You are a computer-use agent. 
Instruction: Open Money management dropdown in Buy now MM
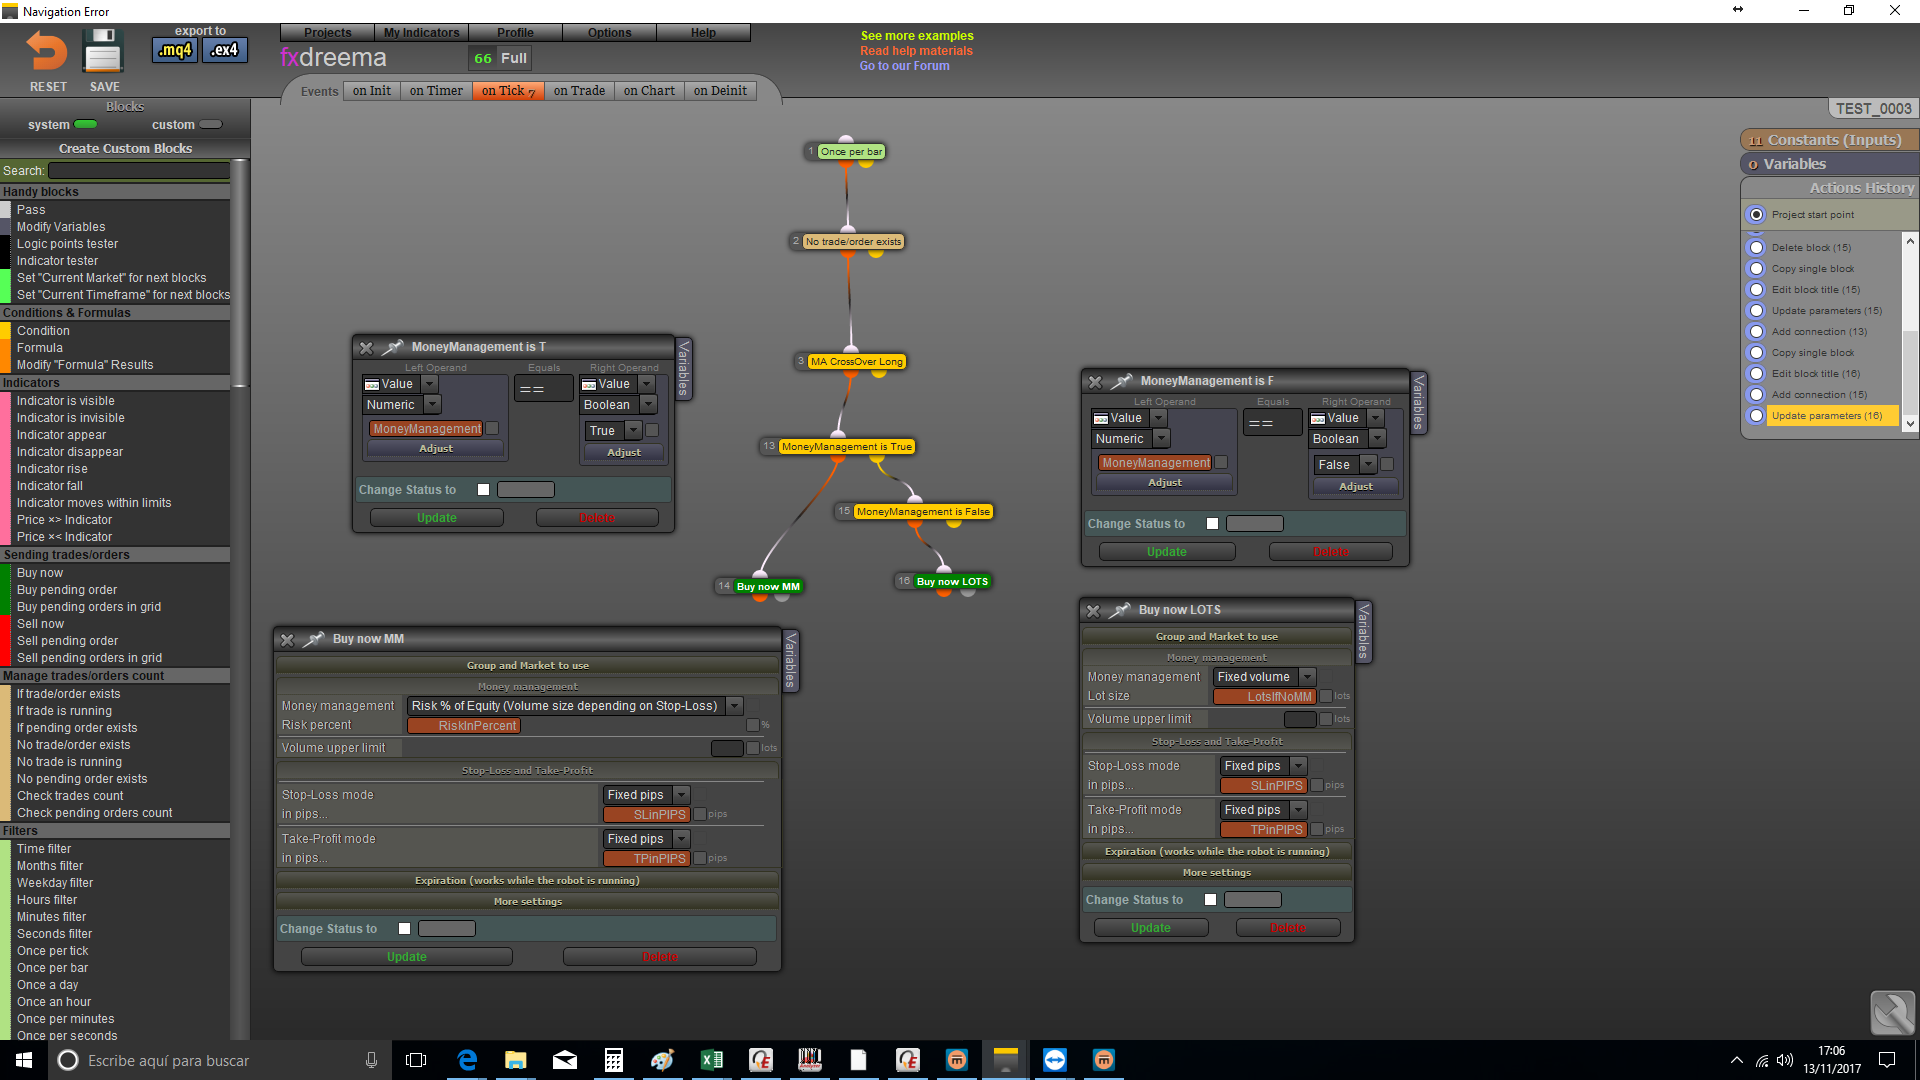pos(735,706)
